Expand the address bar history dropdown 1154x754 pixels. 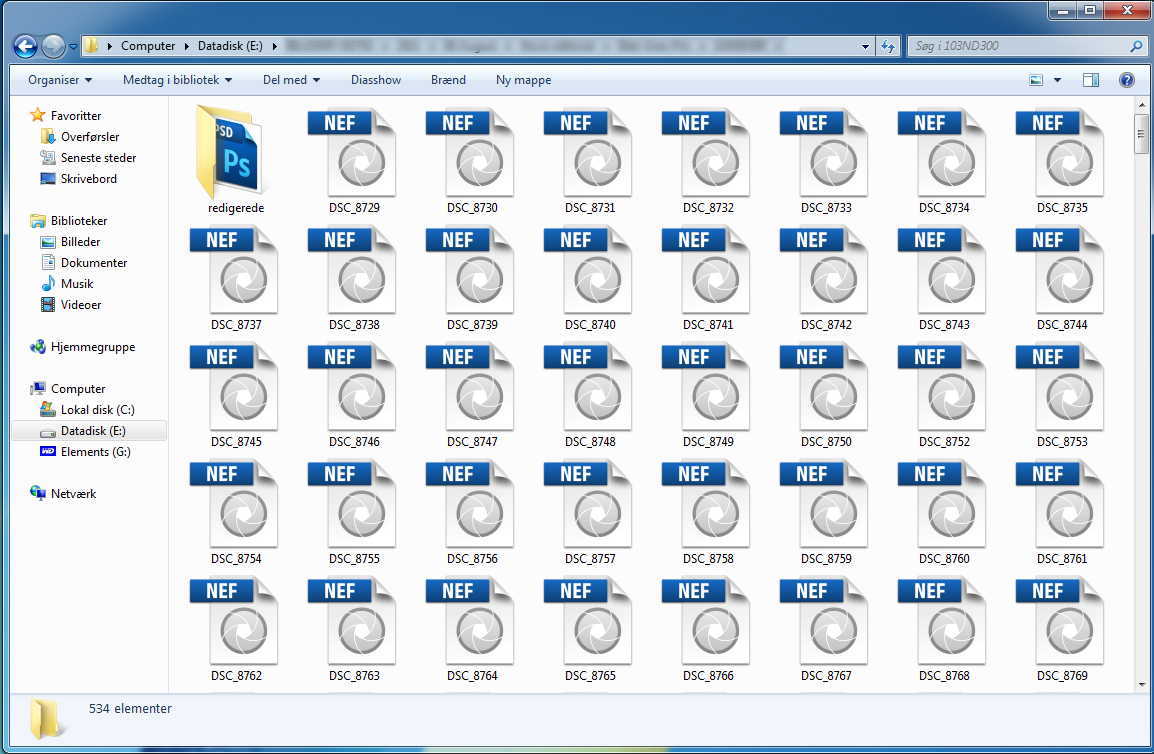click(x=865, y=46)
